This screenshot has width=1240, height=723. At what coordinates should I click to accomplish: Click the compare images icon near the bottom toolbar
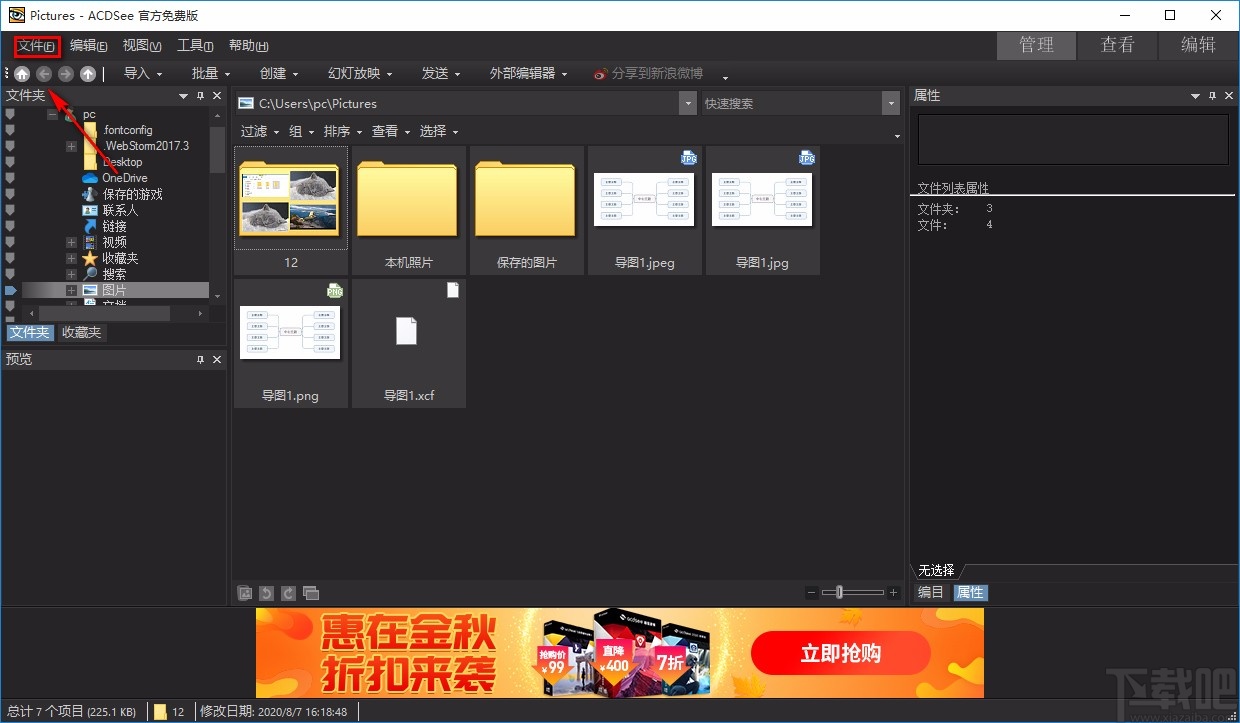(311, 593)
